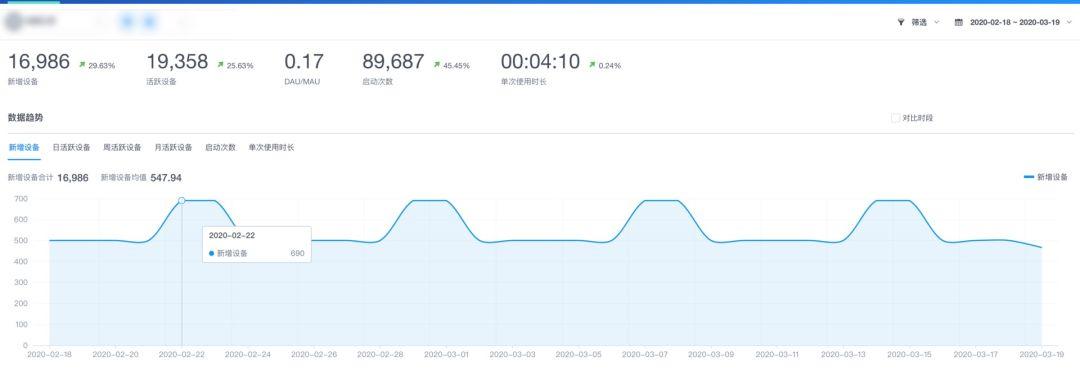This screenshot has height=374, width=1080.
Task: Click the 2020-02-22 data point on the chart
Action: tap(182, 200)
